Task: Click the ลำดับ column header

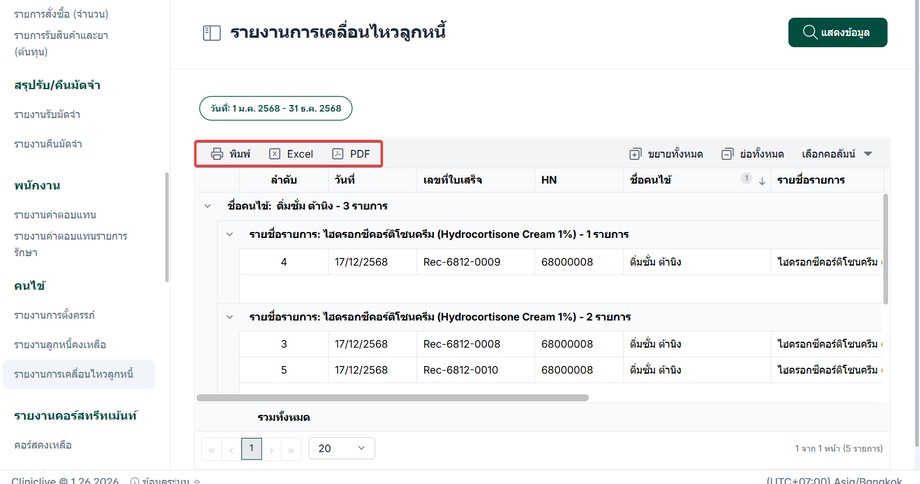Action: pos(284,180)
